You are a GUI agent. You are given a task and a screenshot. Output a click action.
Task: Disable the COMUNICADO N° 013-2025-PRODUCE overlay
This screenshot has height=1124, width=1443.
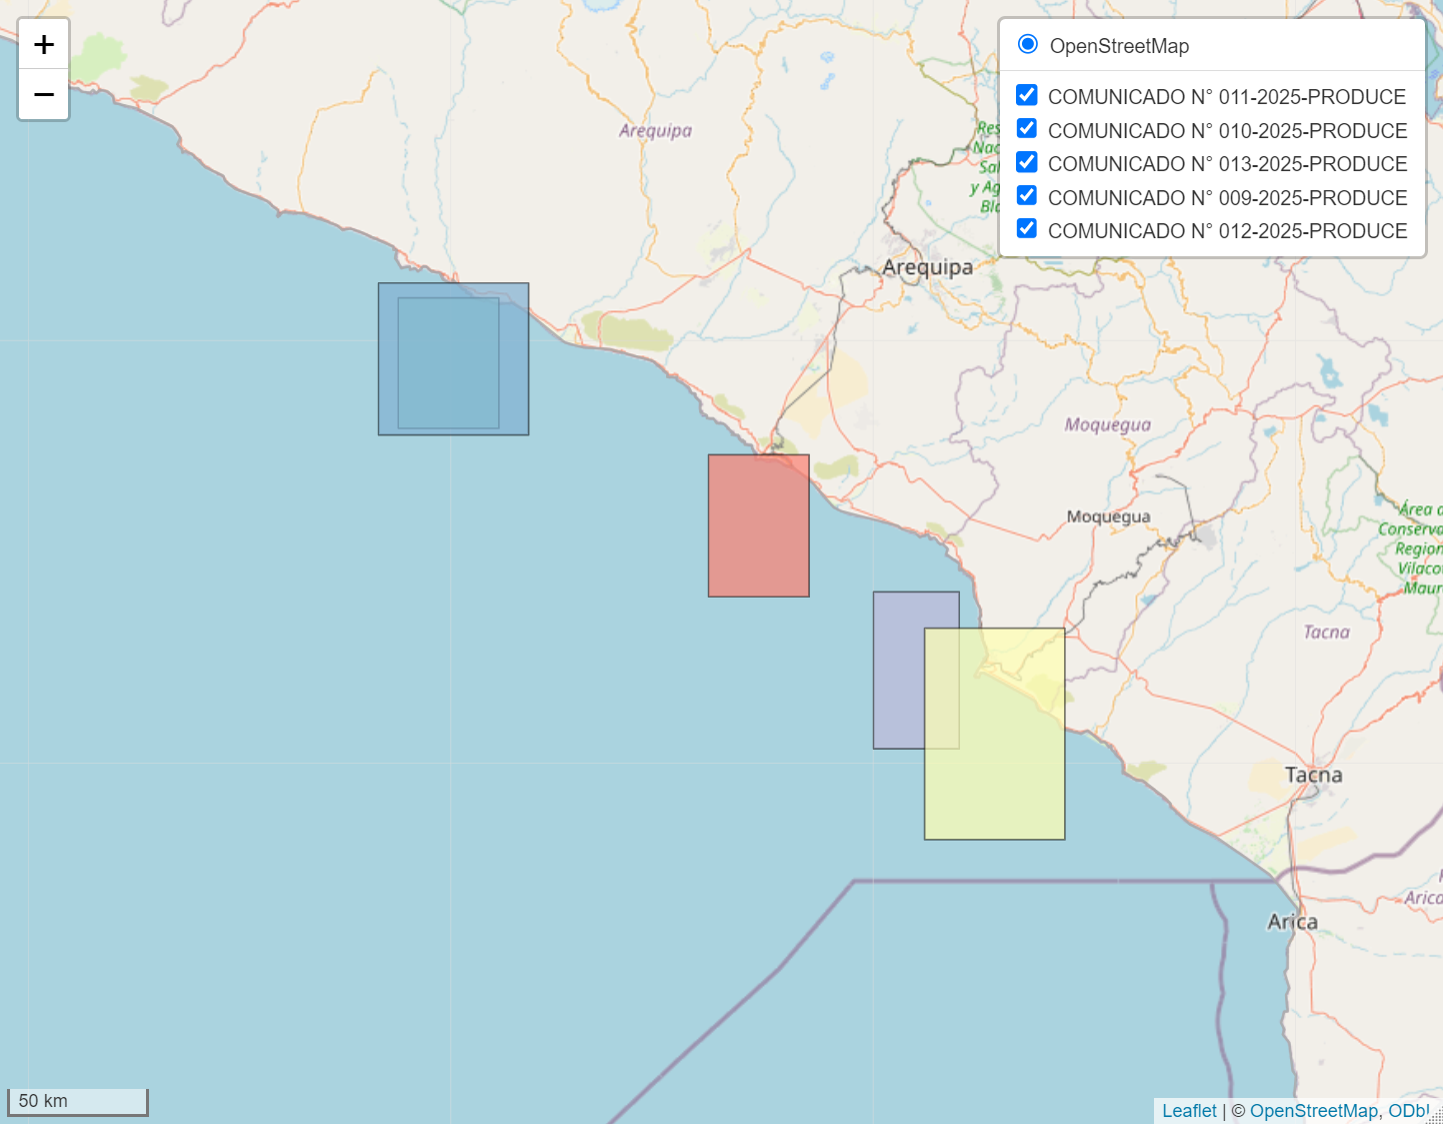(x=1027, y=161)
